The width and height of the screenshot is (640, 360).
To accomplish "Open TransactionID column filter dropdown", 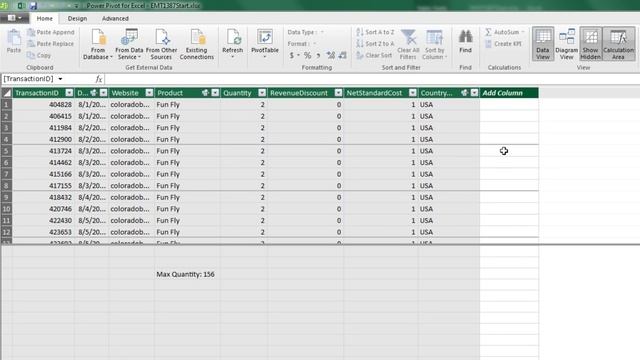I will click(x=69, y=93).
